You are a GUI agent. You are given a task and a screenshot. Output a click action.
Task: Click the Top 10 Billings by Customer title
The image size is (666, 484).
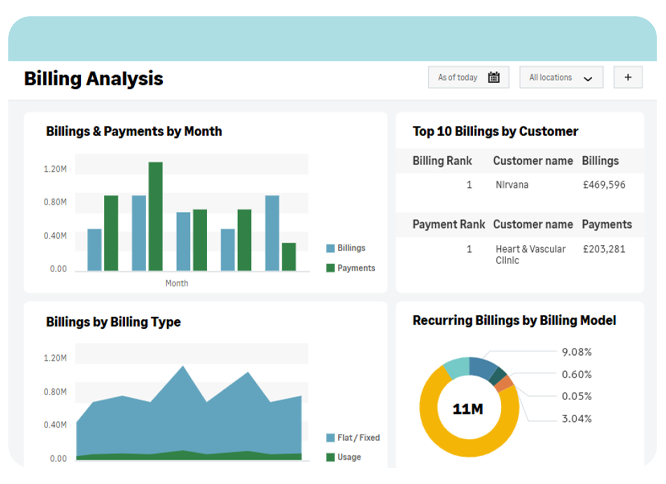pyautogui.click(x=495, y=131)
